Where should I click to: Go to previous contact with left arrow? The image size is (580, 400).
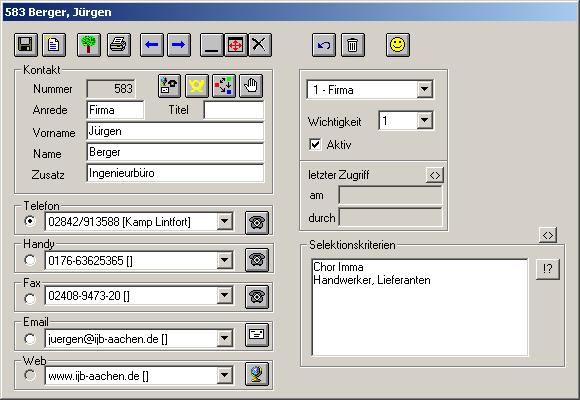click(152, 45)
